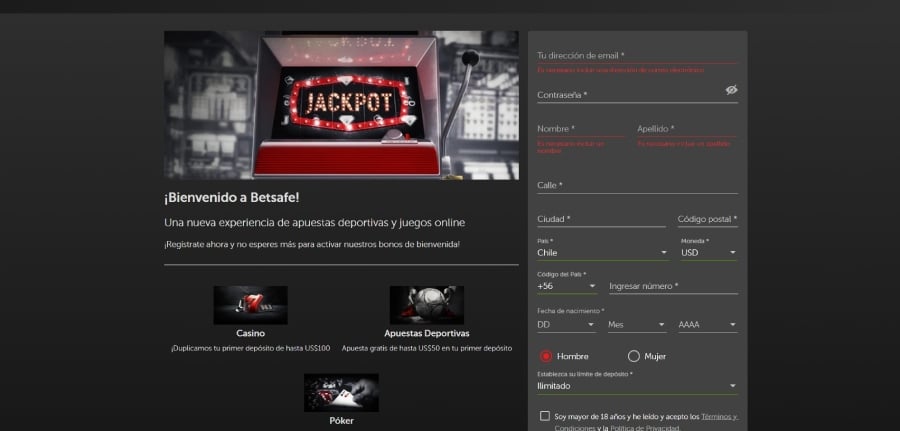Viewport: 900px width, 431px height.
Task: Toggle password visibility eye icon
Action: pos(731,90)
